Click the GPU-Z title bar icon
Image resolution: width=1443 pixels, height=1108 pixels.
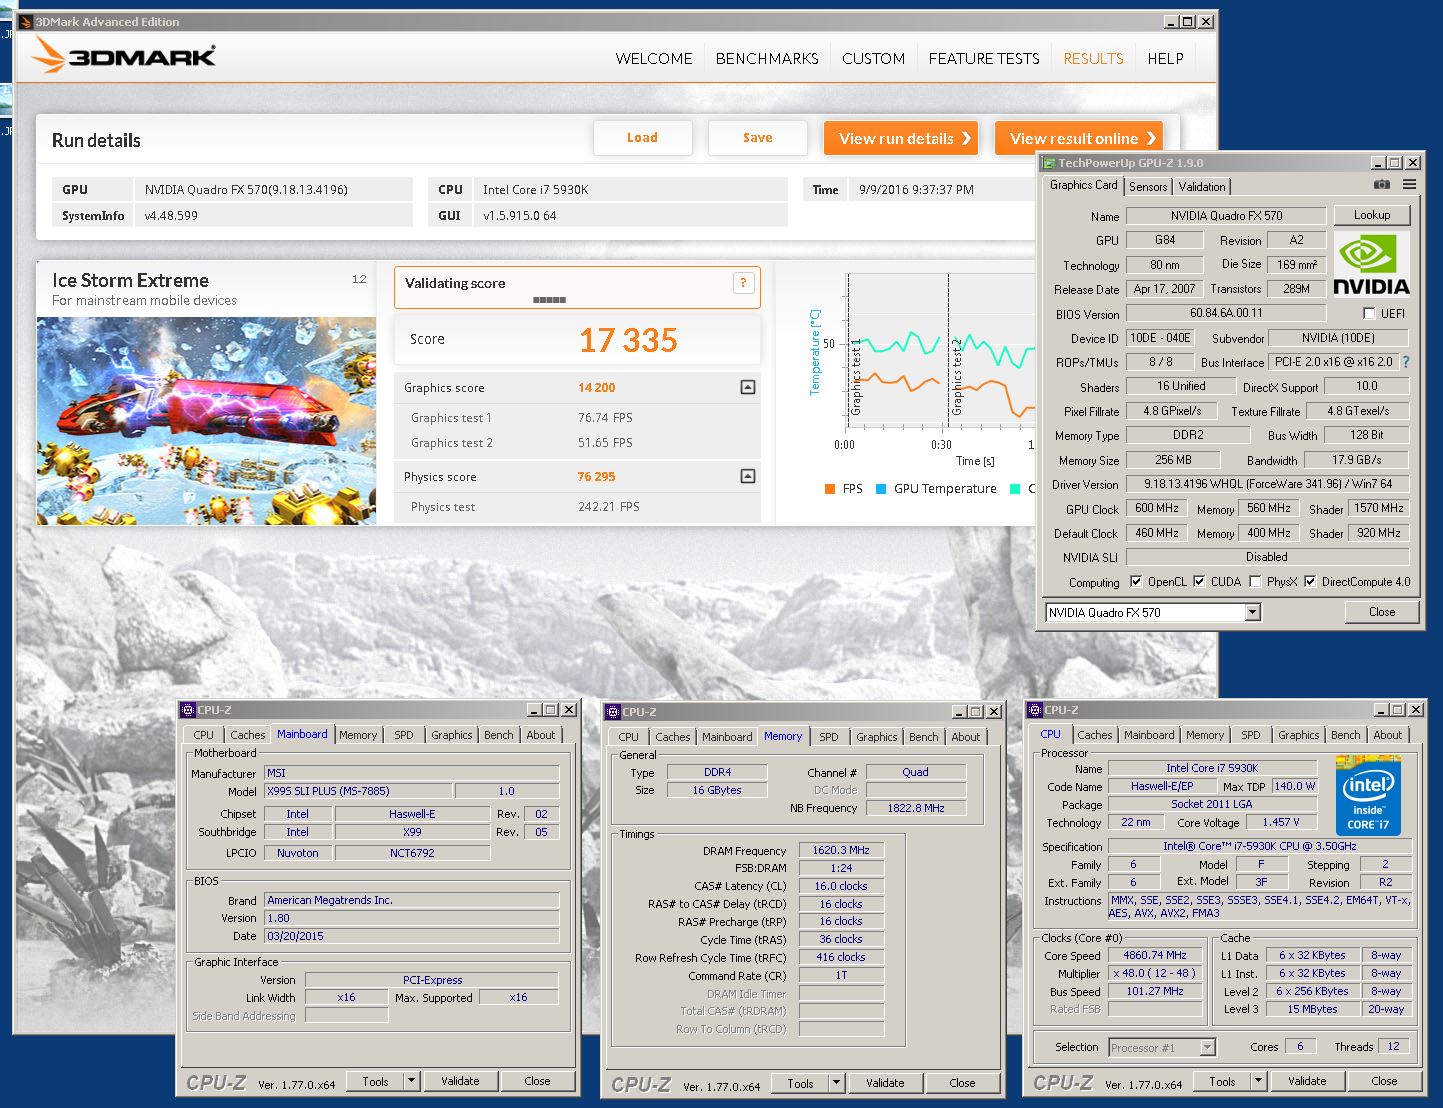click(x=1049, y=163)
